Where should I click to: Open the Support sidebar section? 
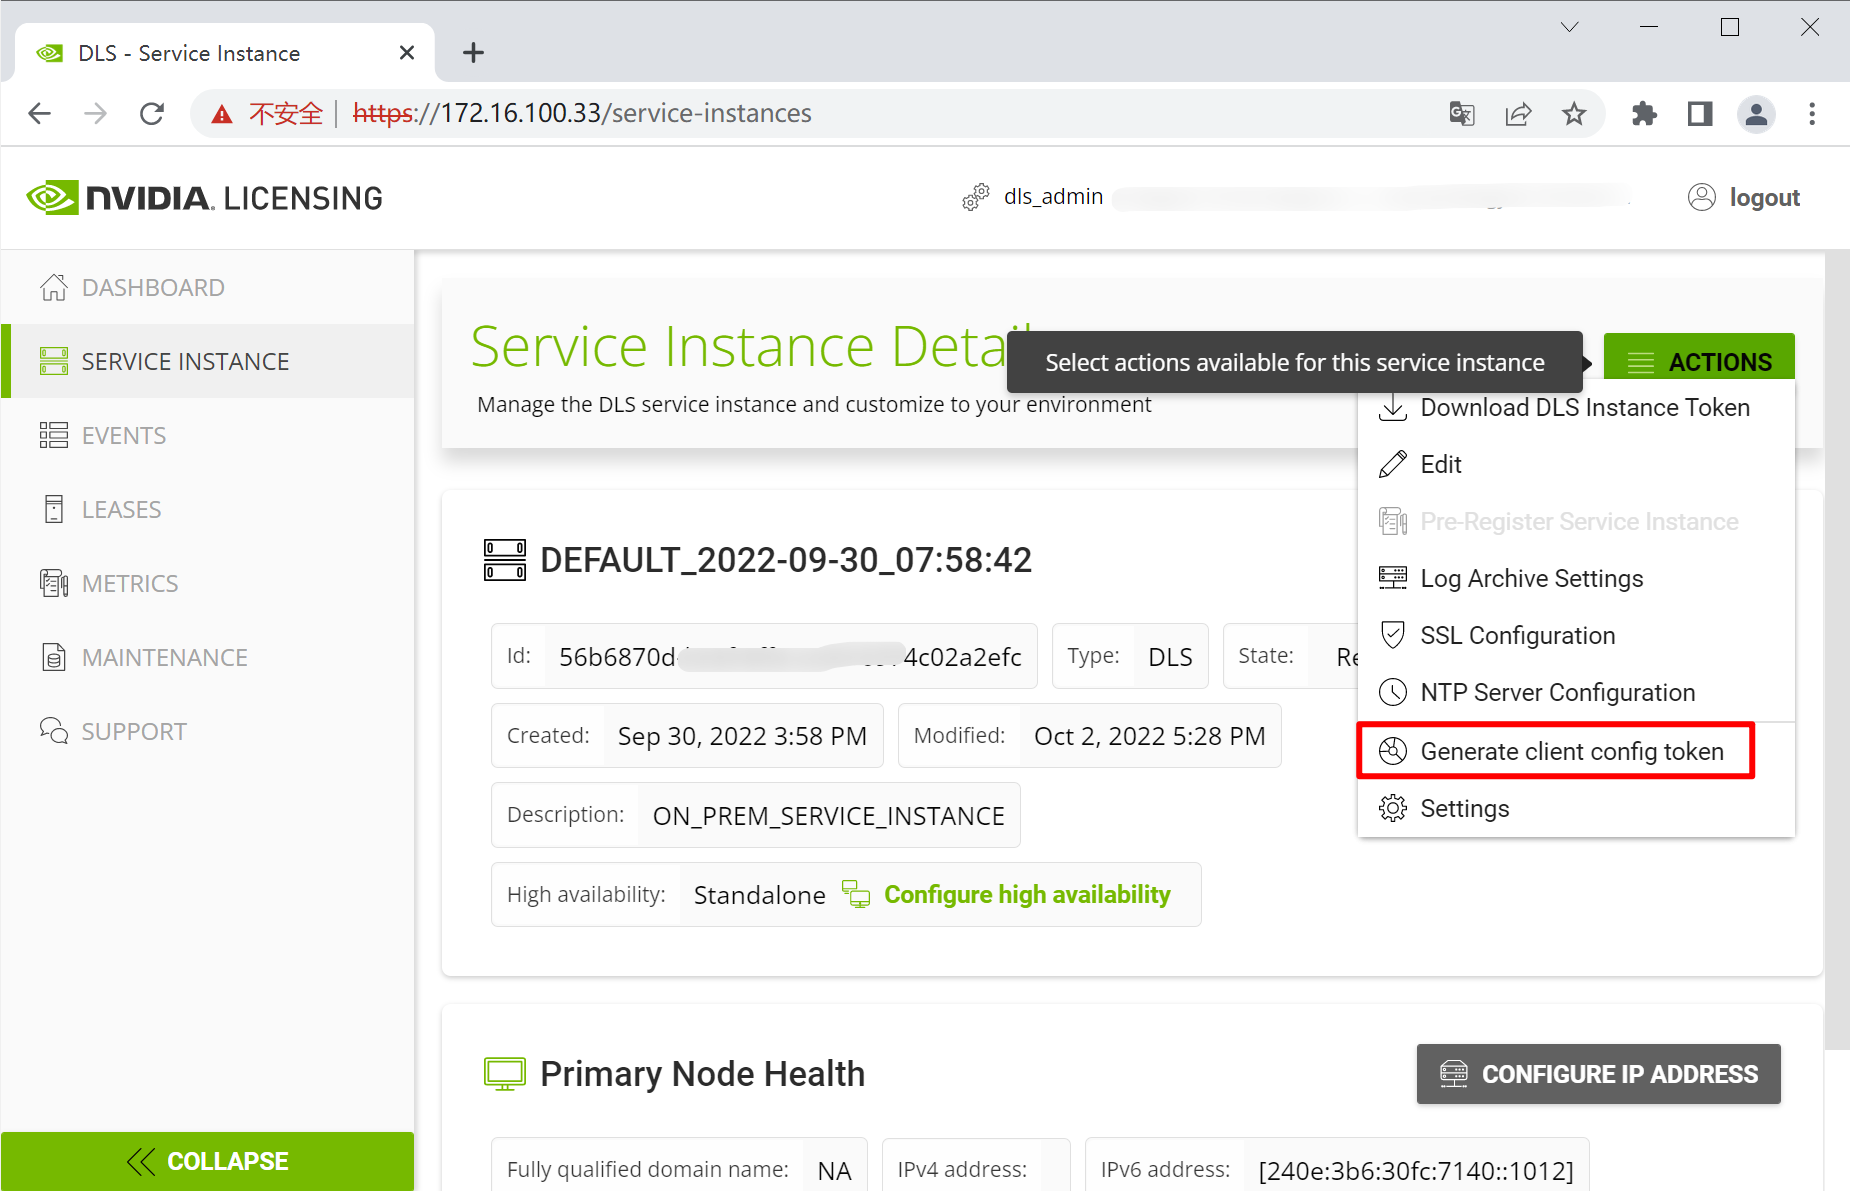(x=134, y=732)
